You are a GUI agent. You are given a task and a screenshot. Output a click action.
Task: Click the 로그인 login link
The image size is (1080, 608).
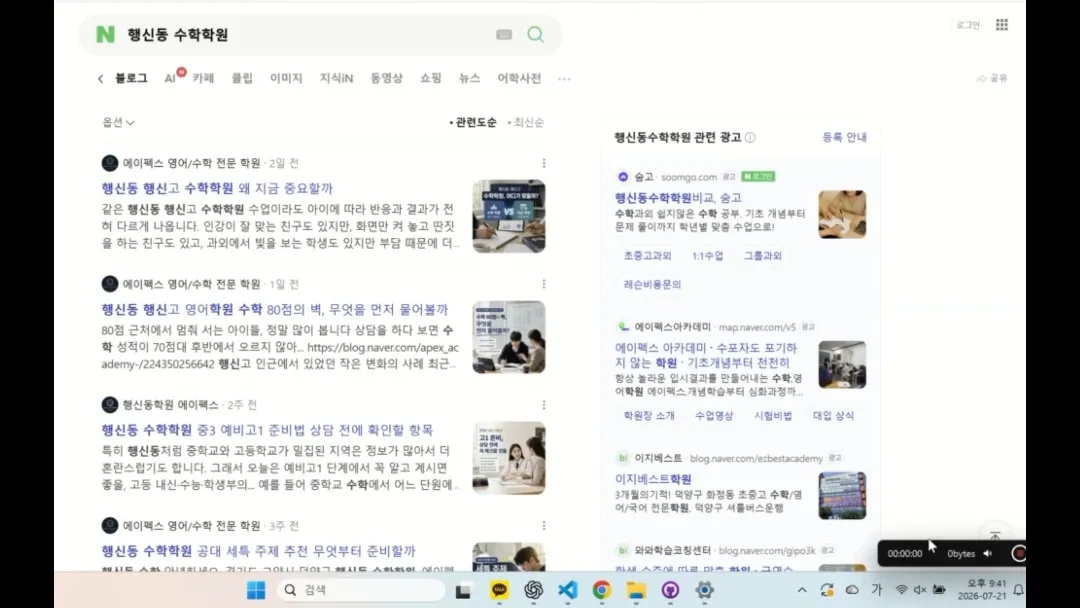pyautogui.click(x=968, y=25)
